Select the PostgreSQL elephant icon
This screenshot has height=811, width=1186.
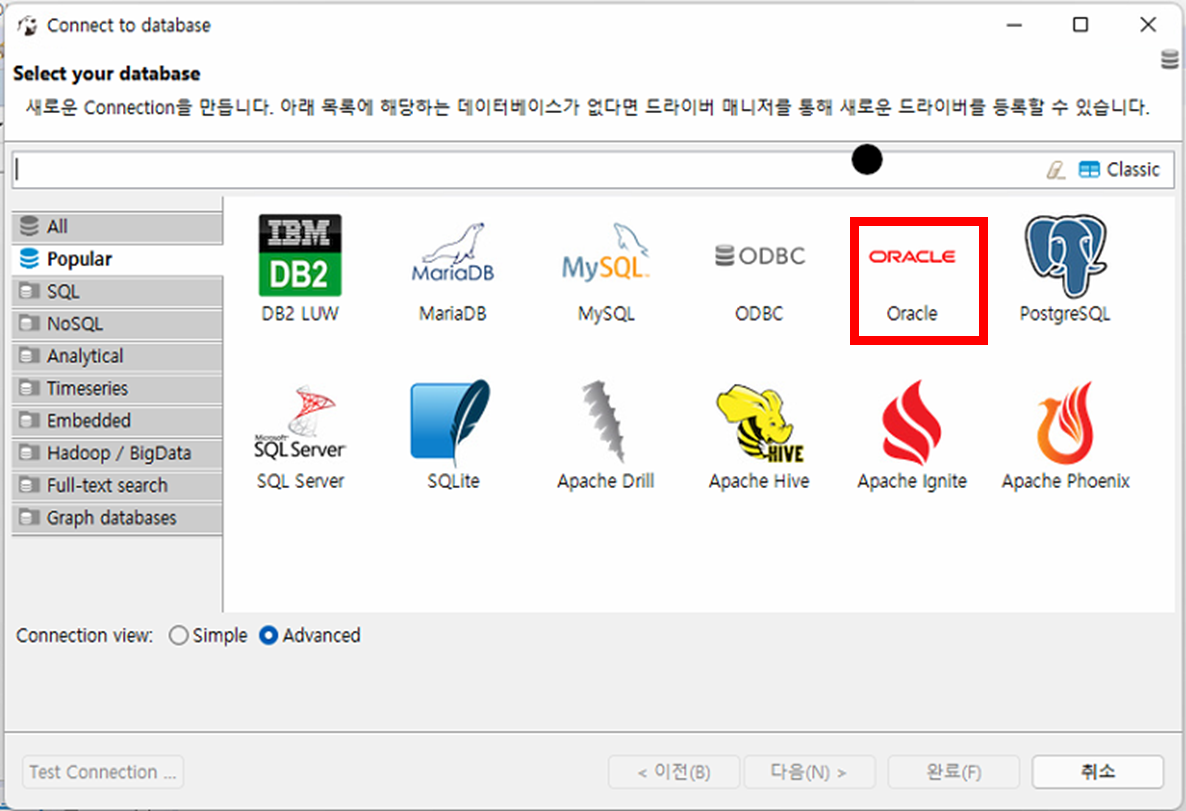pyautogui.click(x=1065, y=255)
